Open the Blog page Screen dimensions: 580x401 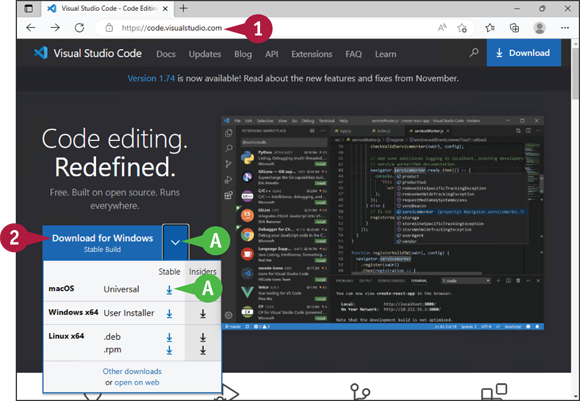coord(243,54)
